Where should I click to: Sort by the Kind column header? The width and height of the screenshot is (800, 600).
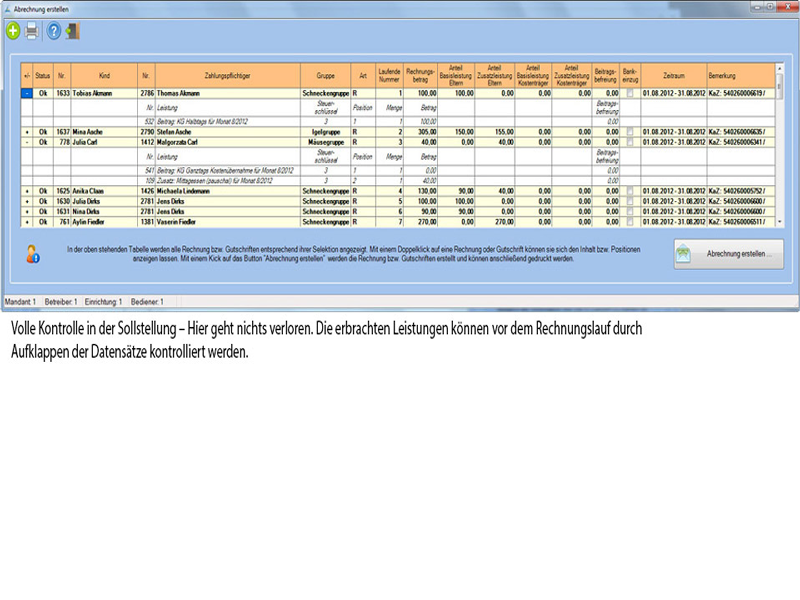[x=104, y=75]
